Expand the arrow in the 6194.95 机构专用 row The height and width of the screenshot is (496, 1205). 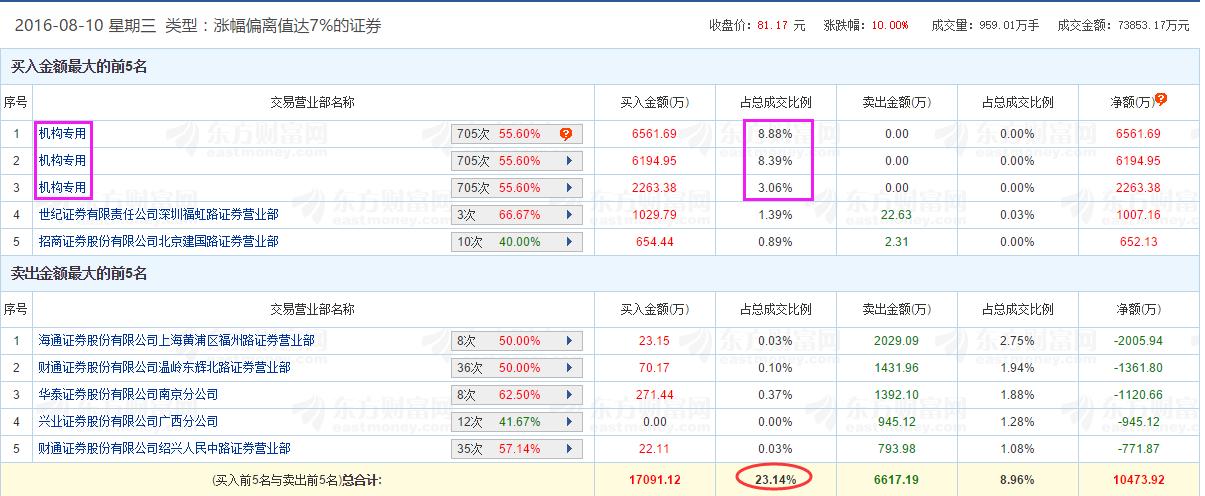[x=569, y=160]
